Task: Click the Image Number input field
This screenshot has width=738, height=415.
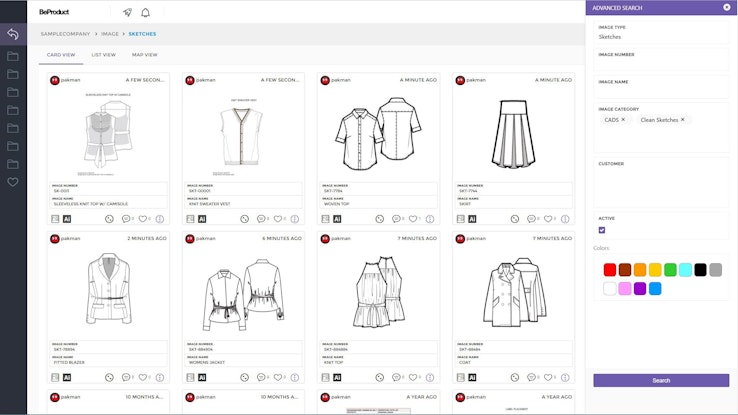Action: (x=661, y=64)
